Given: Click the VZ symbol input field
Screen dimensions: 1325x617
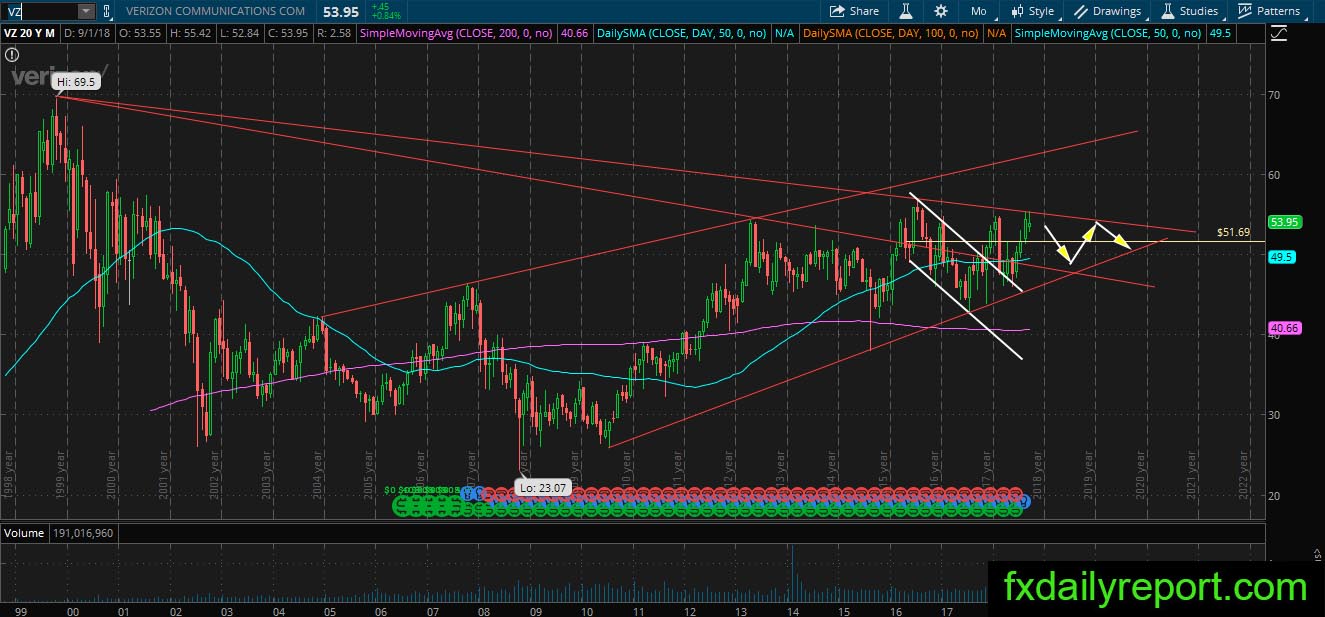Looking at the screenshot, I should pos(38,11).
